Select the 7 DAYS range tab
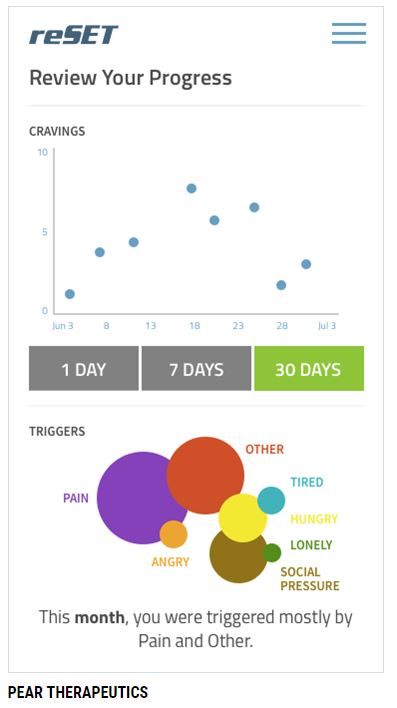 point(196,368)
